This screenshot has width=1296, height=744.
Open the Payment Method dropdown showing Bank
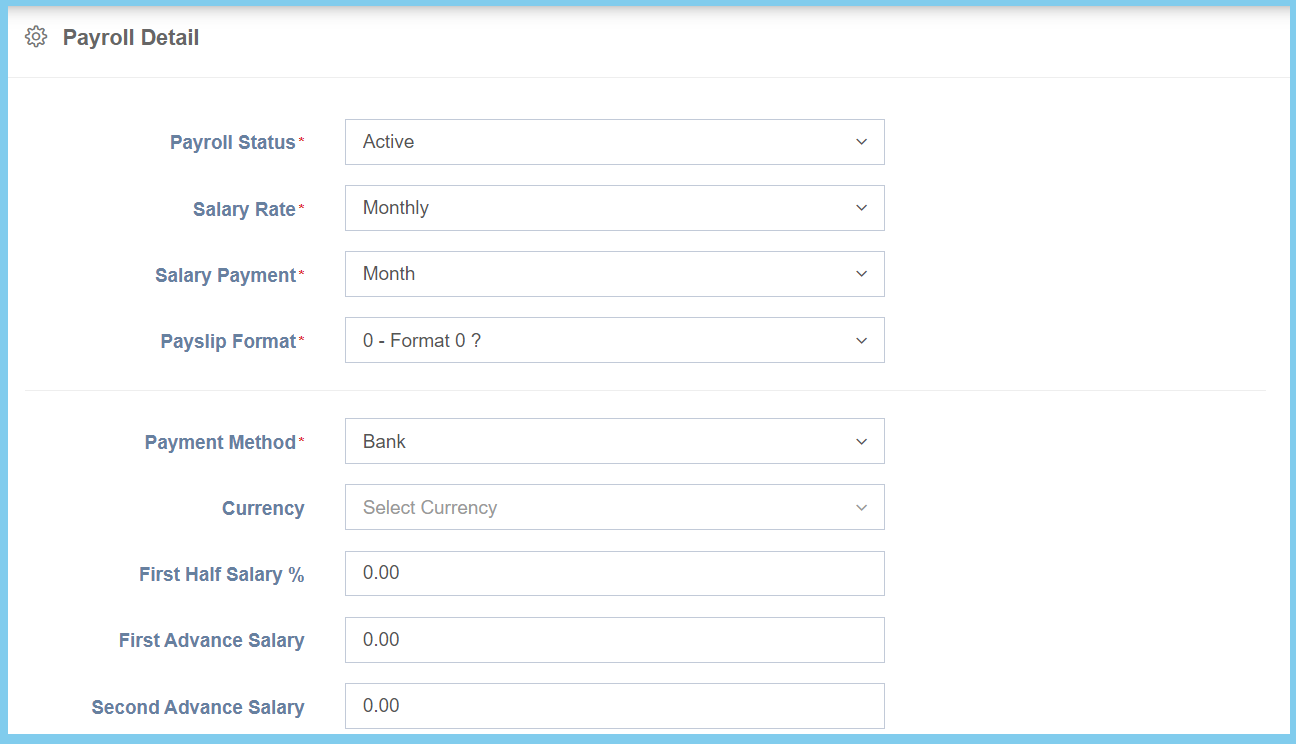[x=614, y=441]
